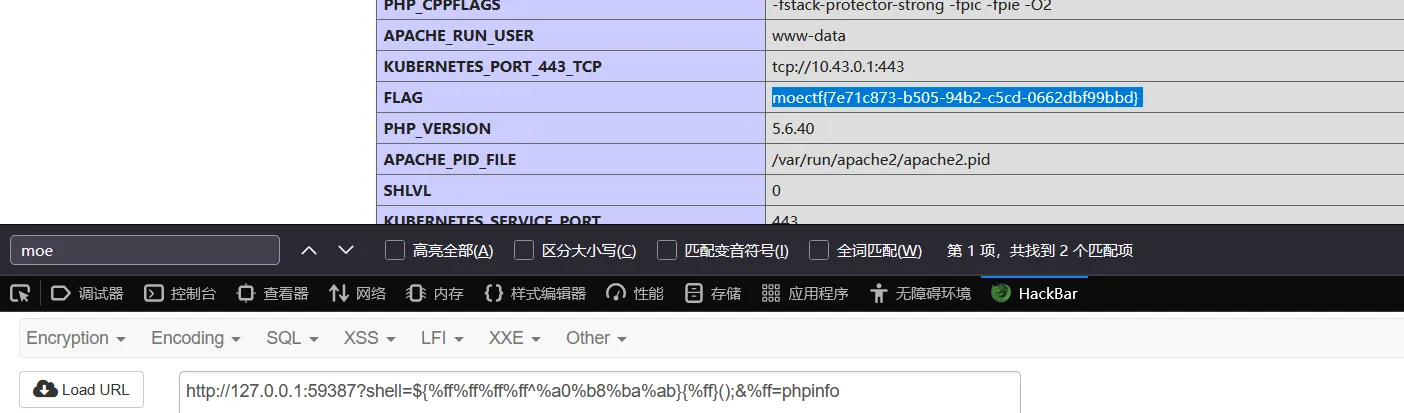Screen dimensions: 1404x413
Task: Open the XSS dropdown menu
Action: click(369, 338)
